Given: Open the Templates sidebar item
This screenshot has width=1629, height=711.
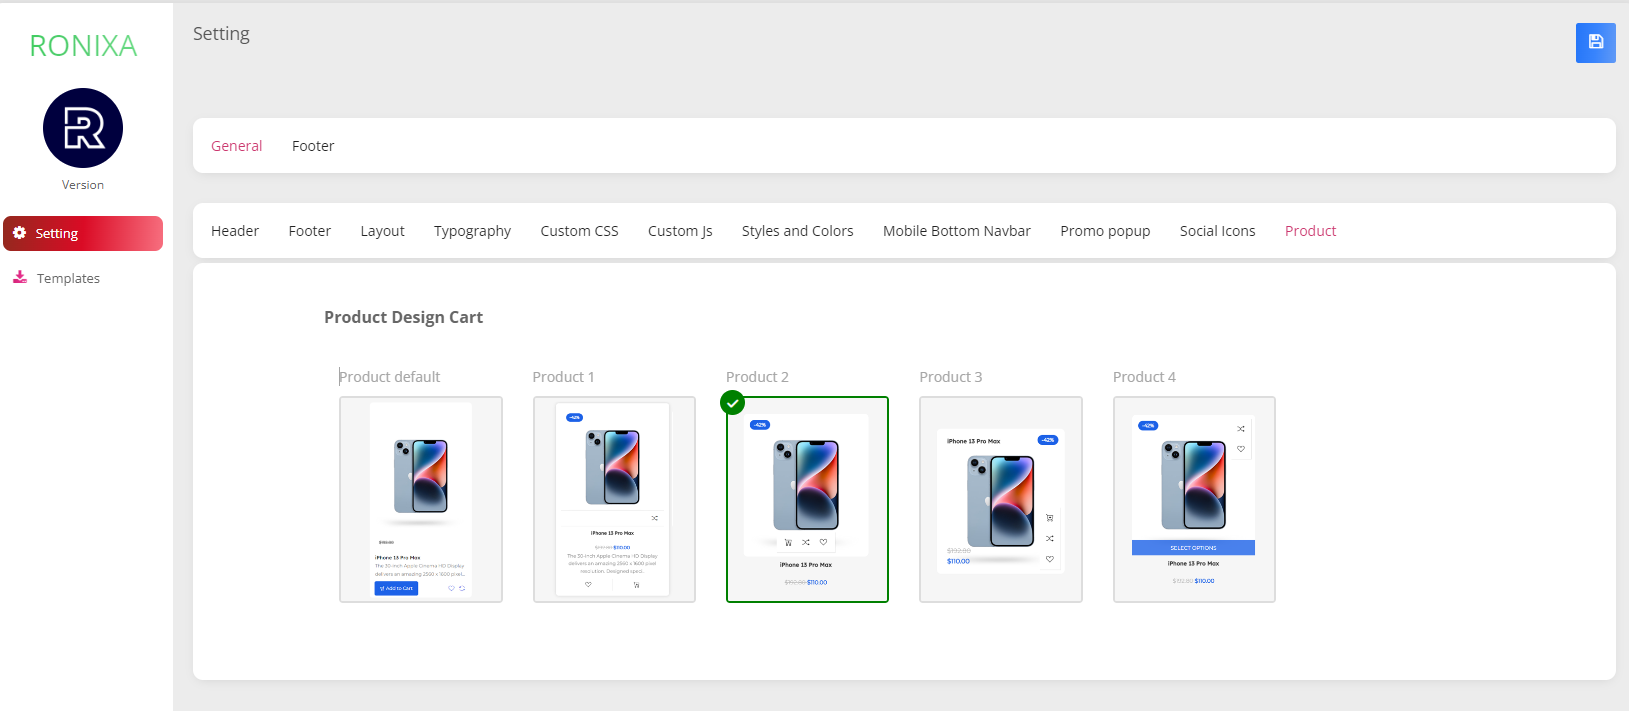Looking at the screenshot, I should (68, 279).
